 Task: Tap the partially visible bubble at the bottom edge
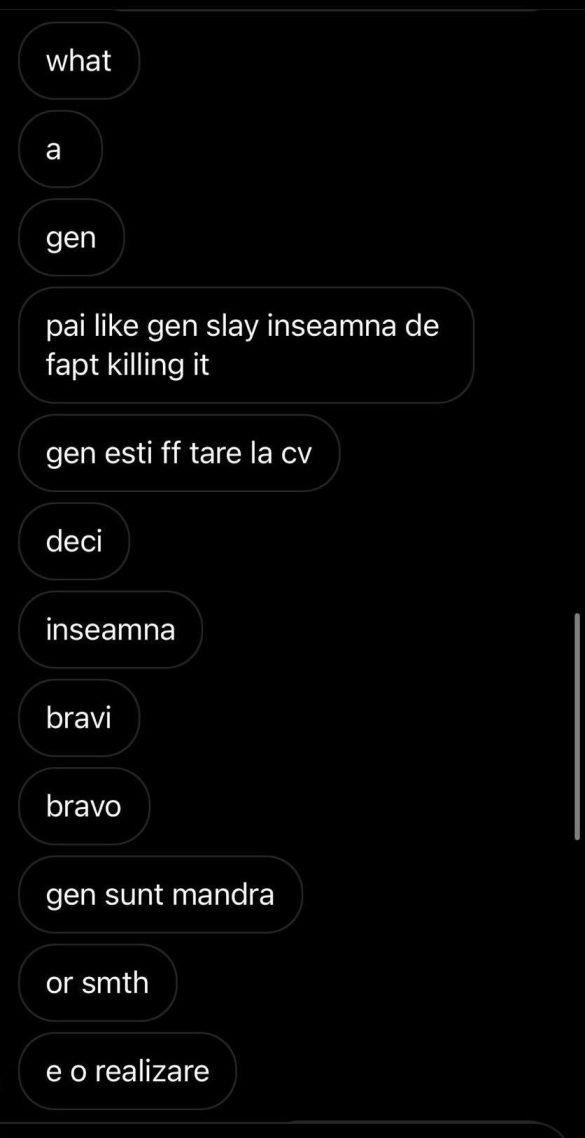coord(290,1130)
